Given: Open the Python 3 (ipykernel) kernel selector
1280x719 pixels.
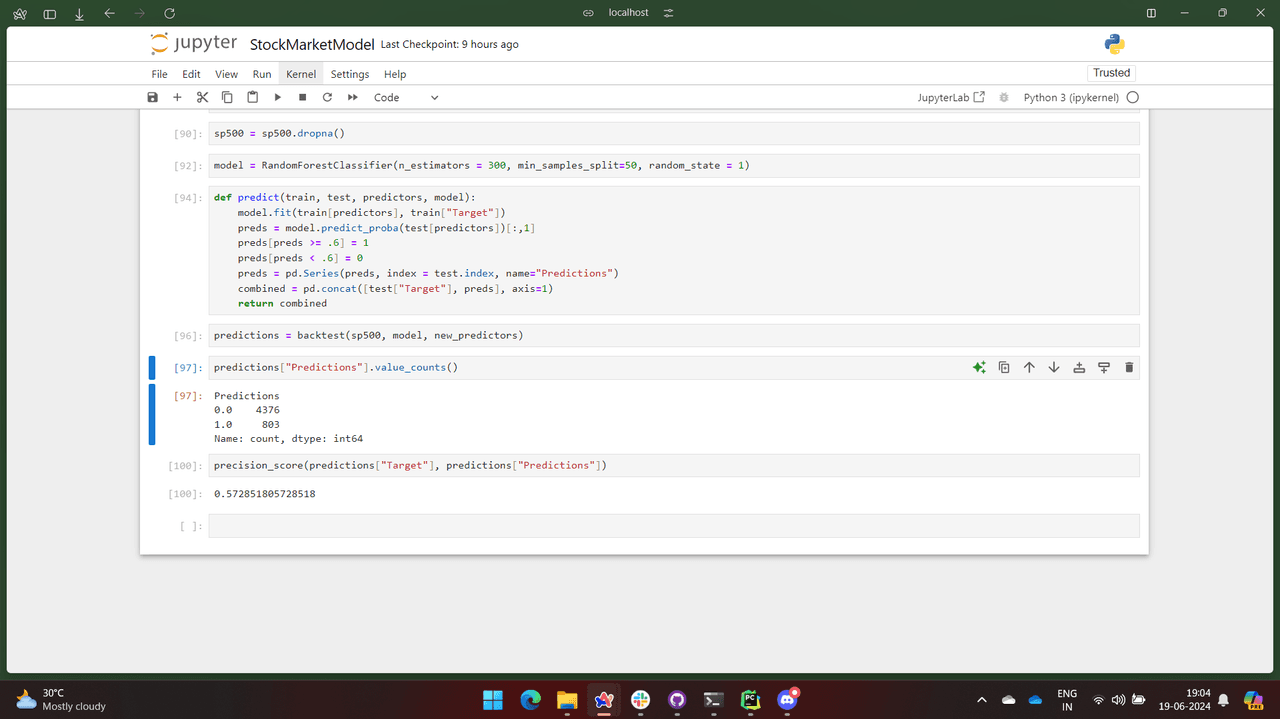Looking at the screenshot, I should 1070,97.
